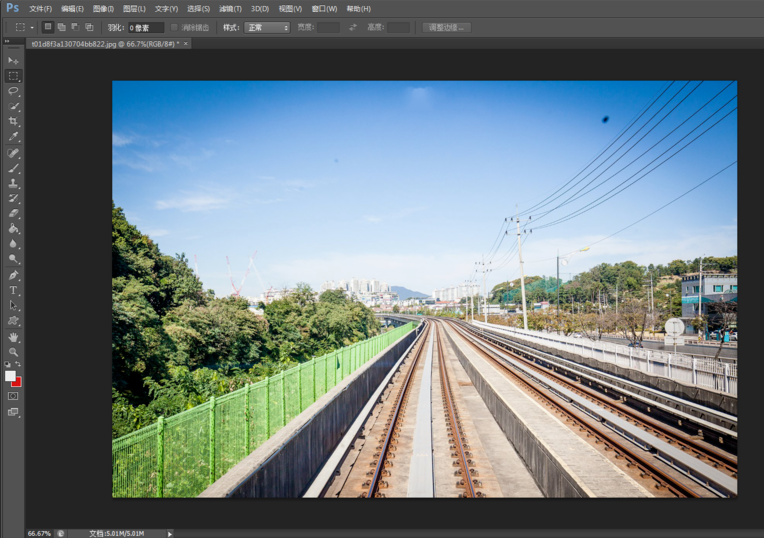Screen dimensions: 764x538
Task: Select the Hand tool
Action: 13,337
